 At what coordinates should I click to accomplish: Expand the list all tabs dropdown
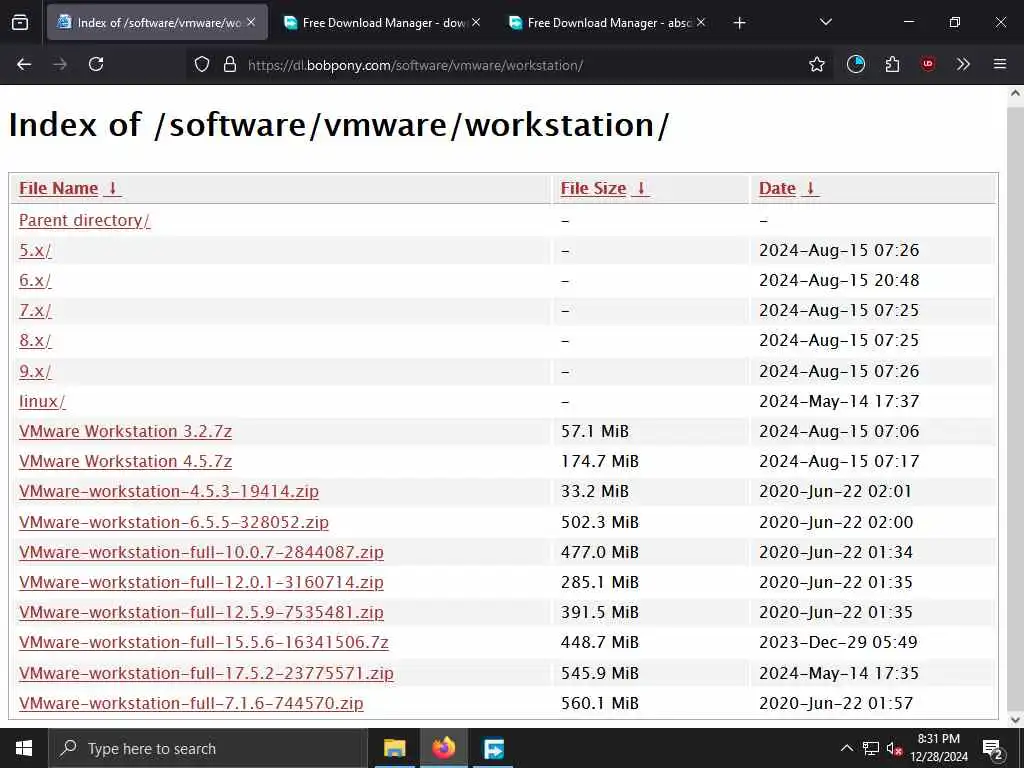tap(825, 22)
